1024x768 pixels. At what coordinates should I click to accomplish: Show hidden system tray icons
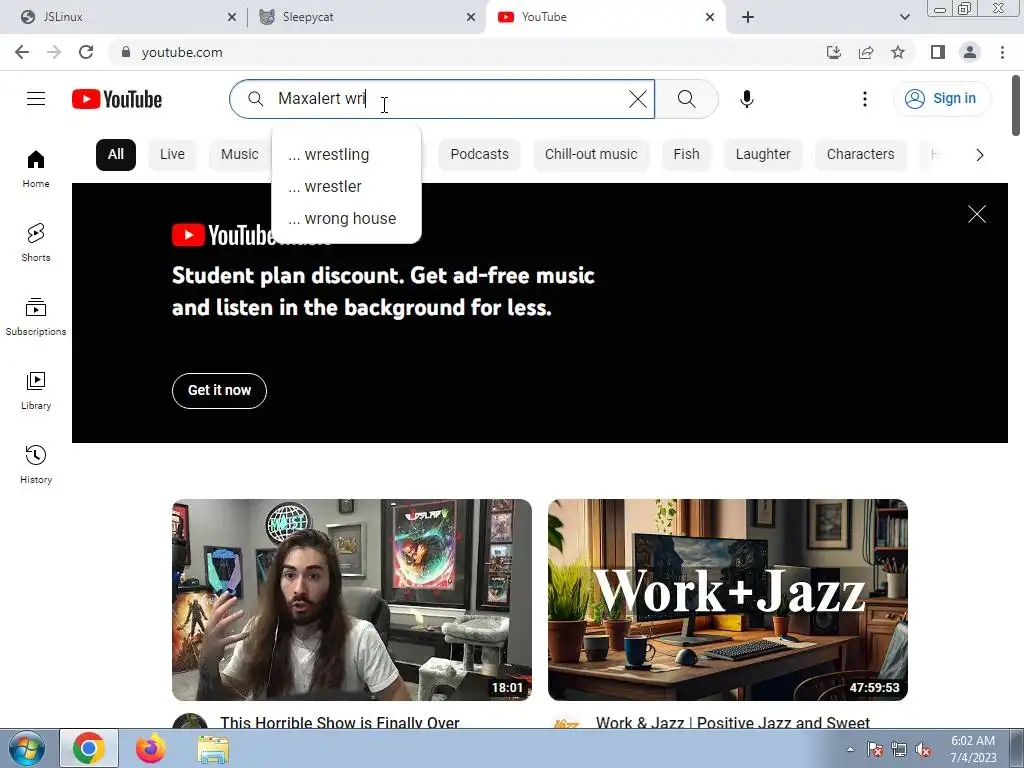850,749
